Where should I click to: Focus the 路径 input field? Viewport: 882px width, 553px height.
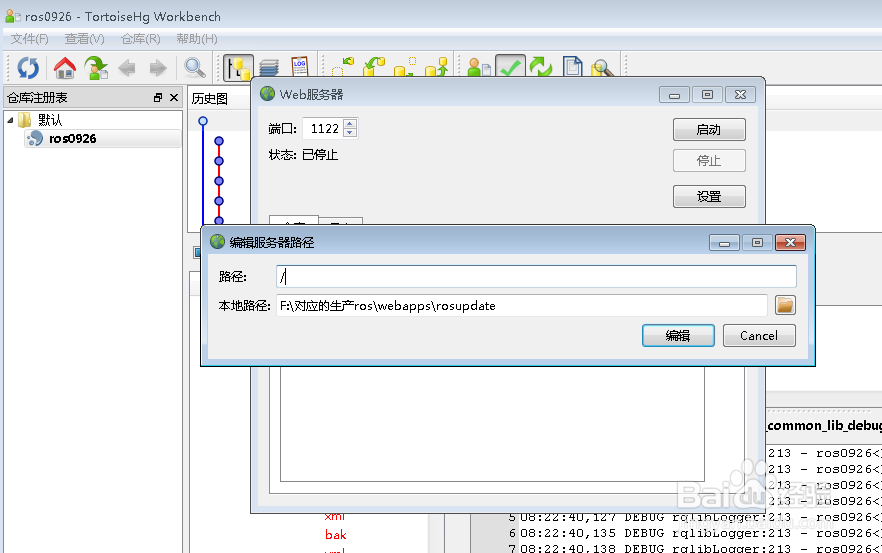(536, 276)
